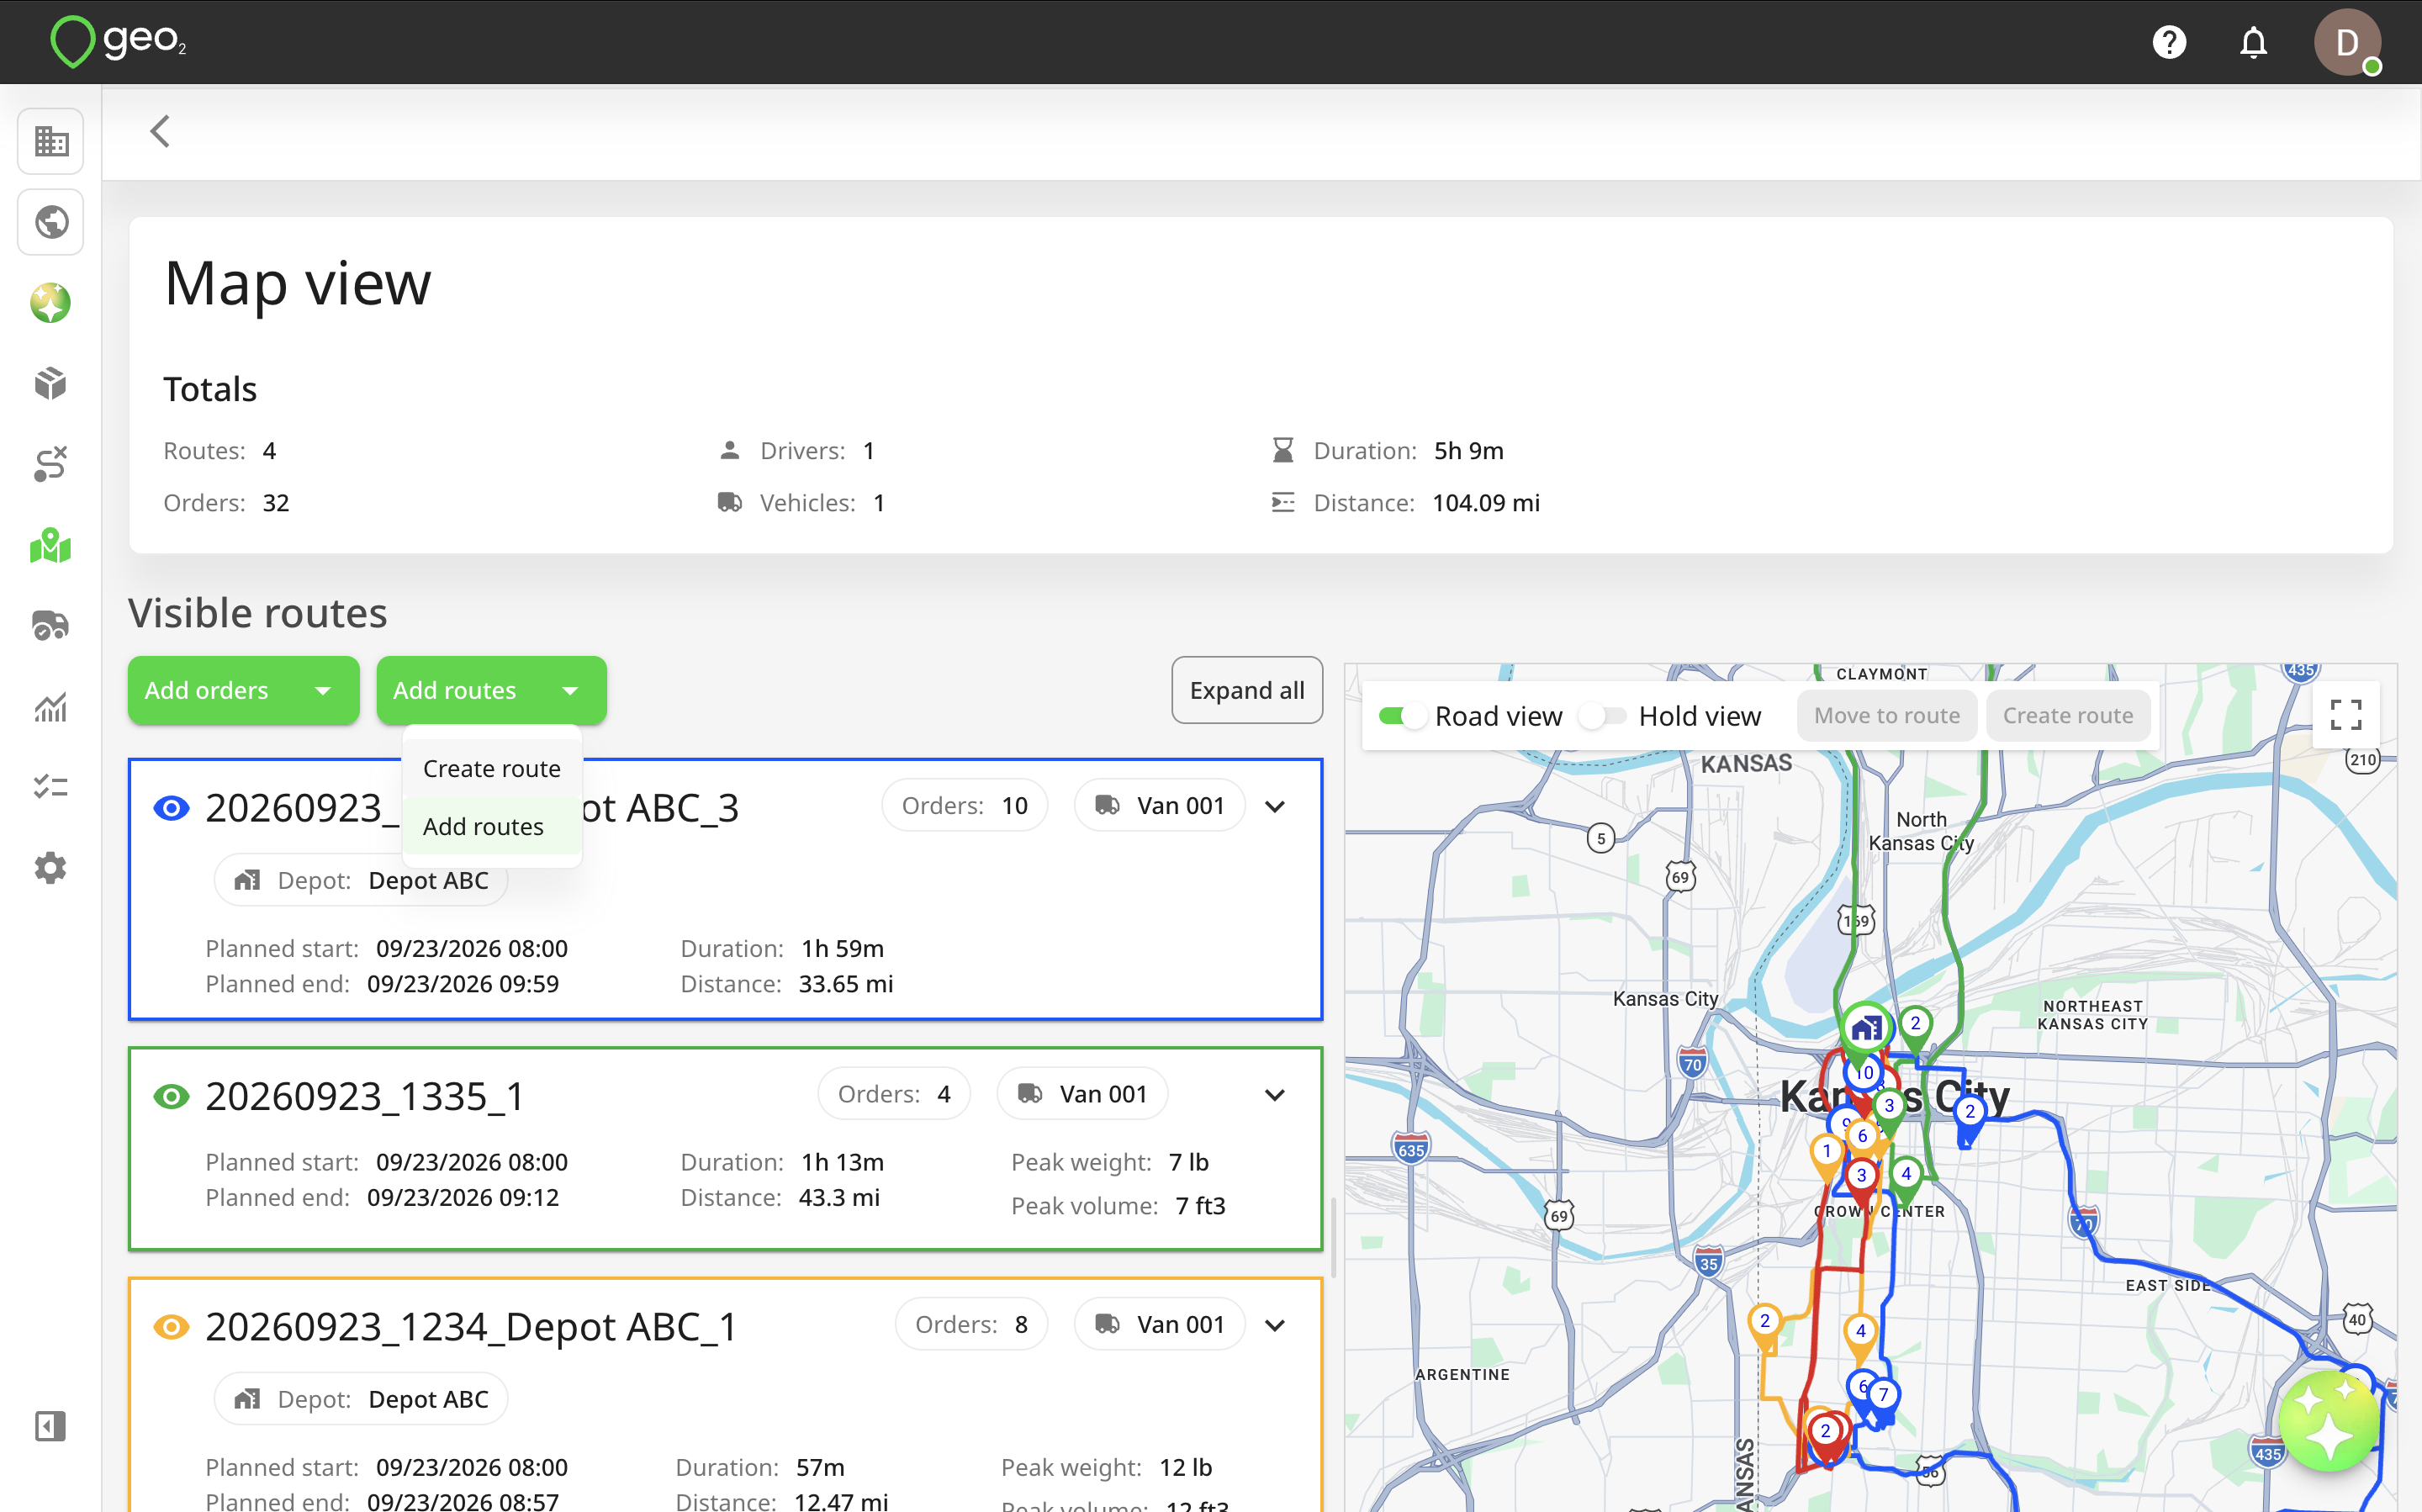The image size is (2422, 1512).
Task: Expand the 20260923_1335_1 route card
Action: (x=1275, y=1095)
